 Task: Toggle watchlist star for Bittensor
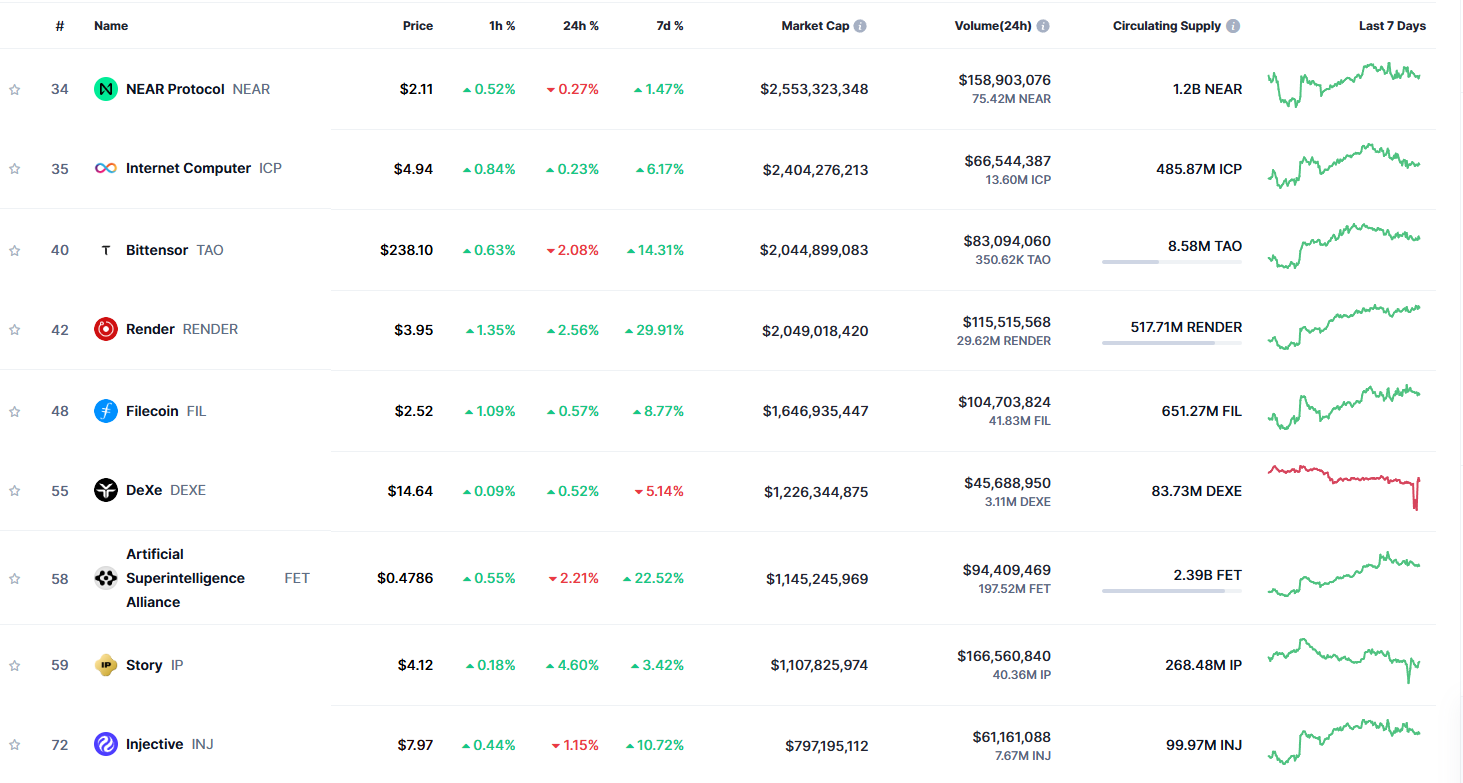(15, 250)
